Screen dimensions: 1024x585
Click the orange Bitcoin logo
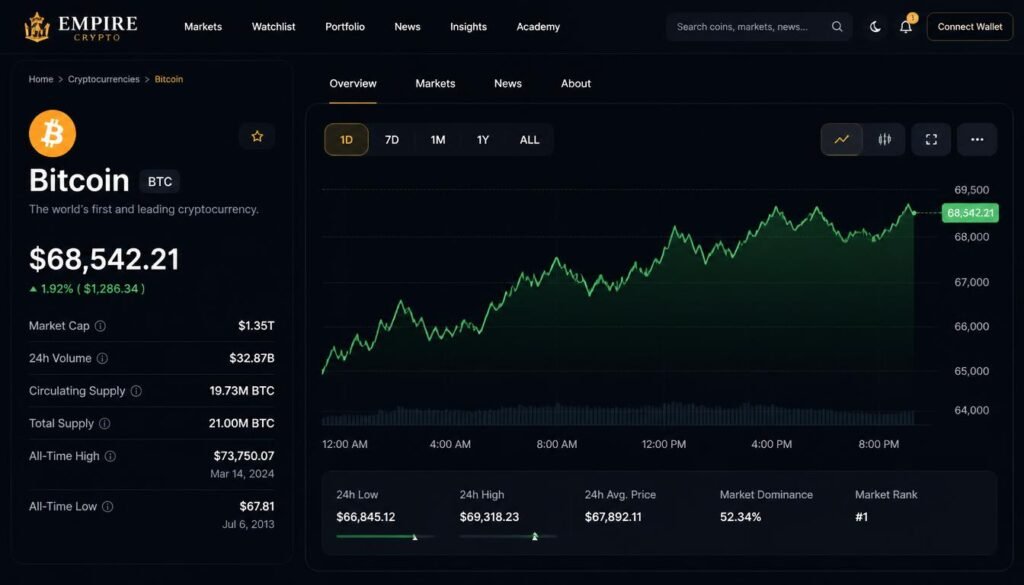[x=52, y=134]
